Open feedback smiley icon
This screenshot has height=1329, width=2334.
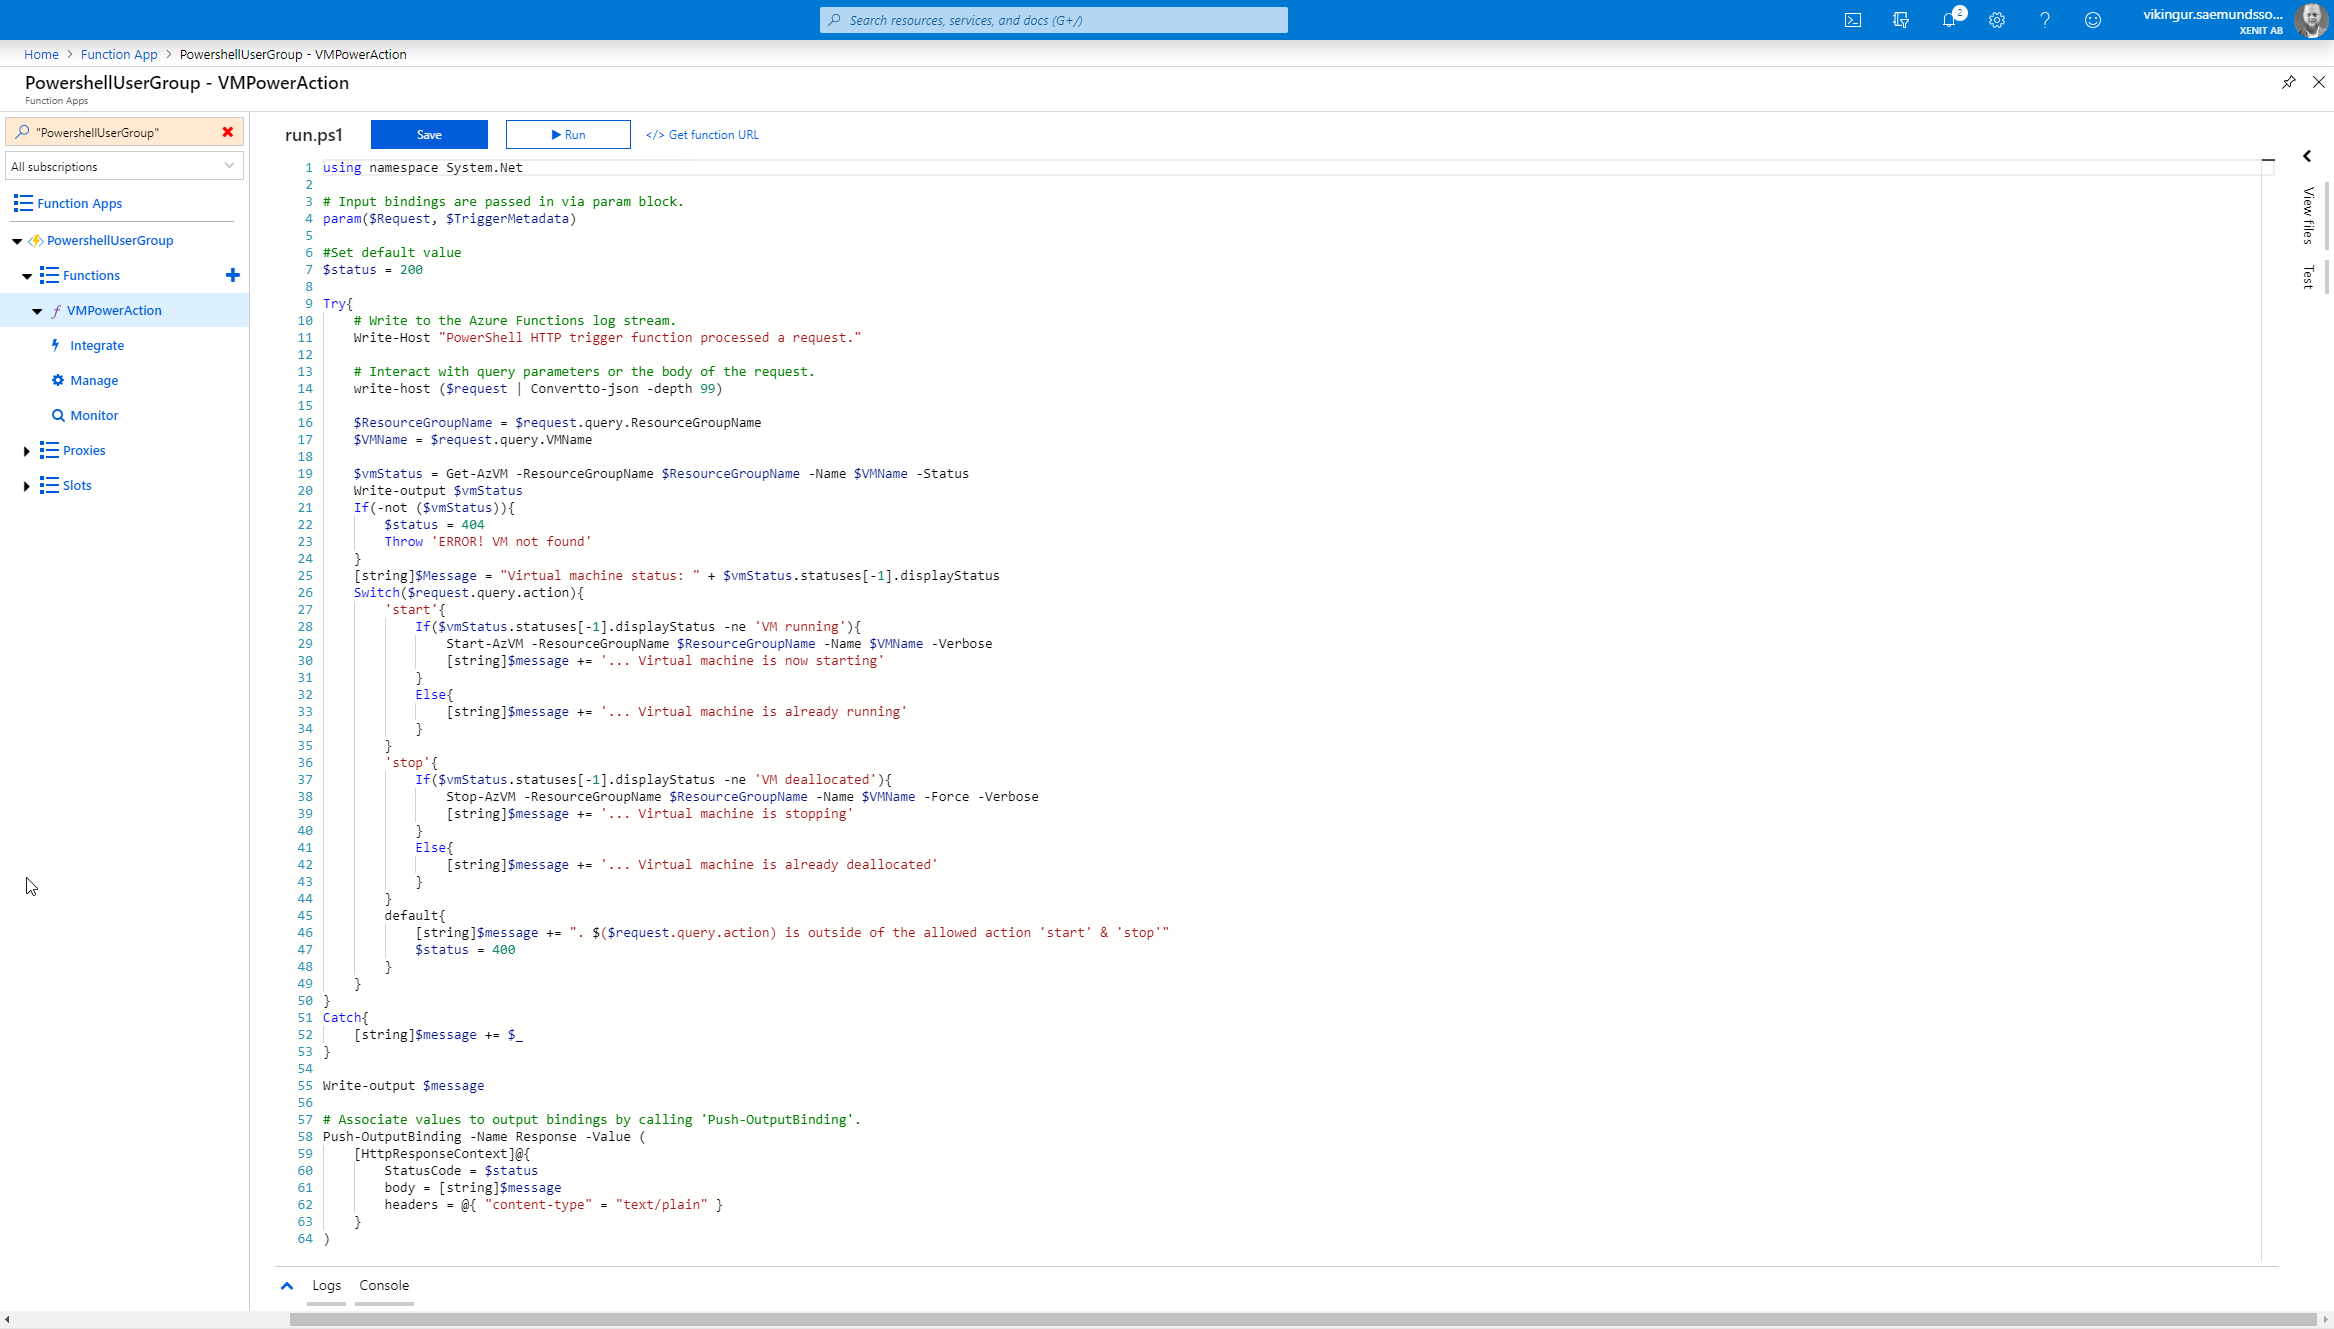2093,20
